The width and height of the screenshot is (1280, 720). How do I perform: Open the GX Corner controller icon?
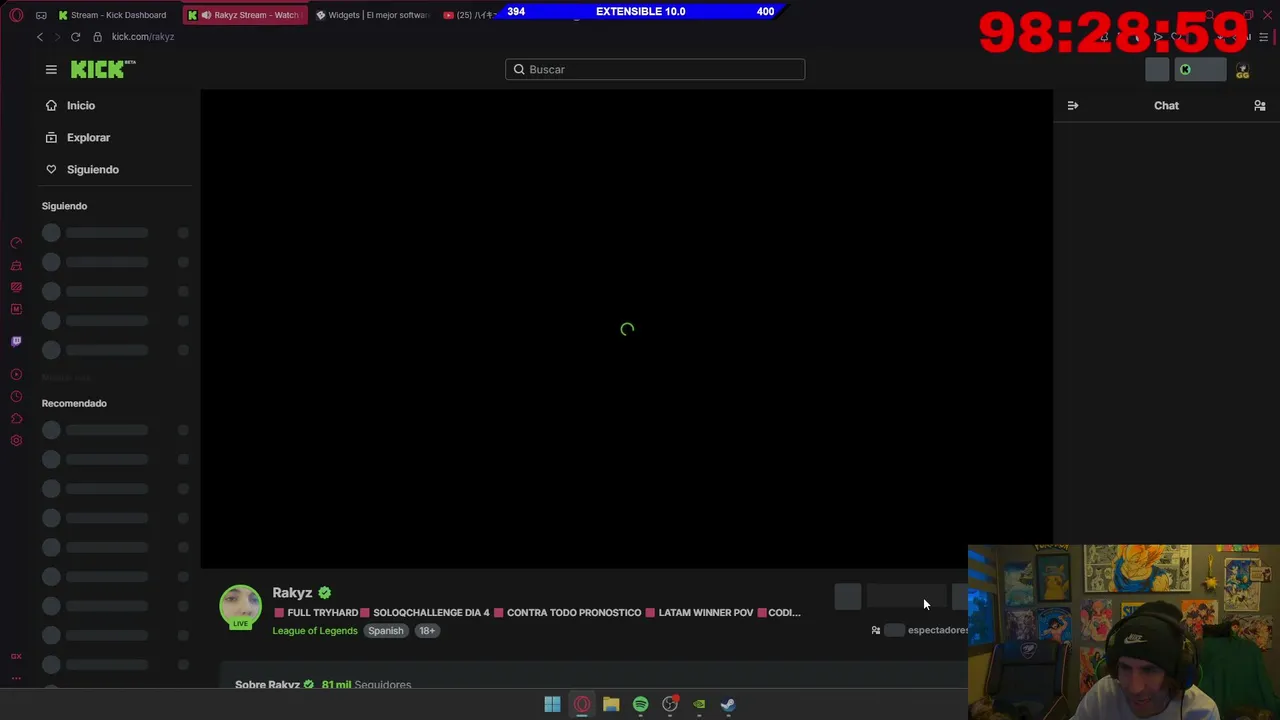point(41,15)
